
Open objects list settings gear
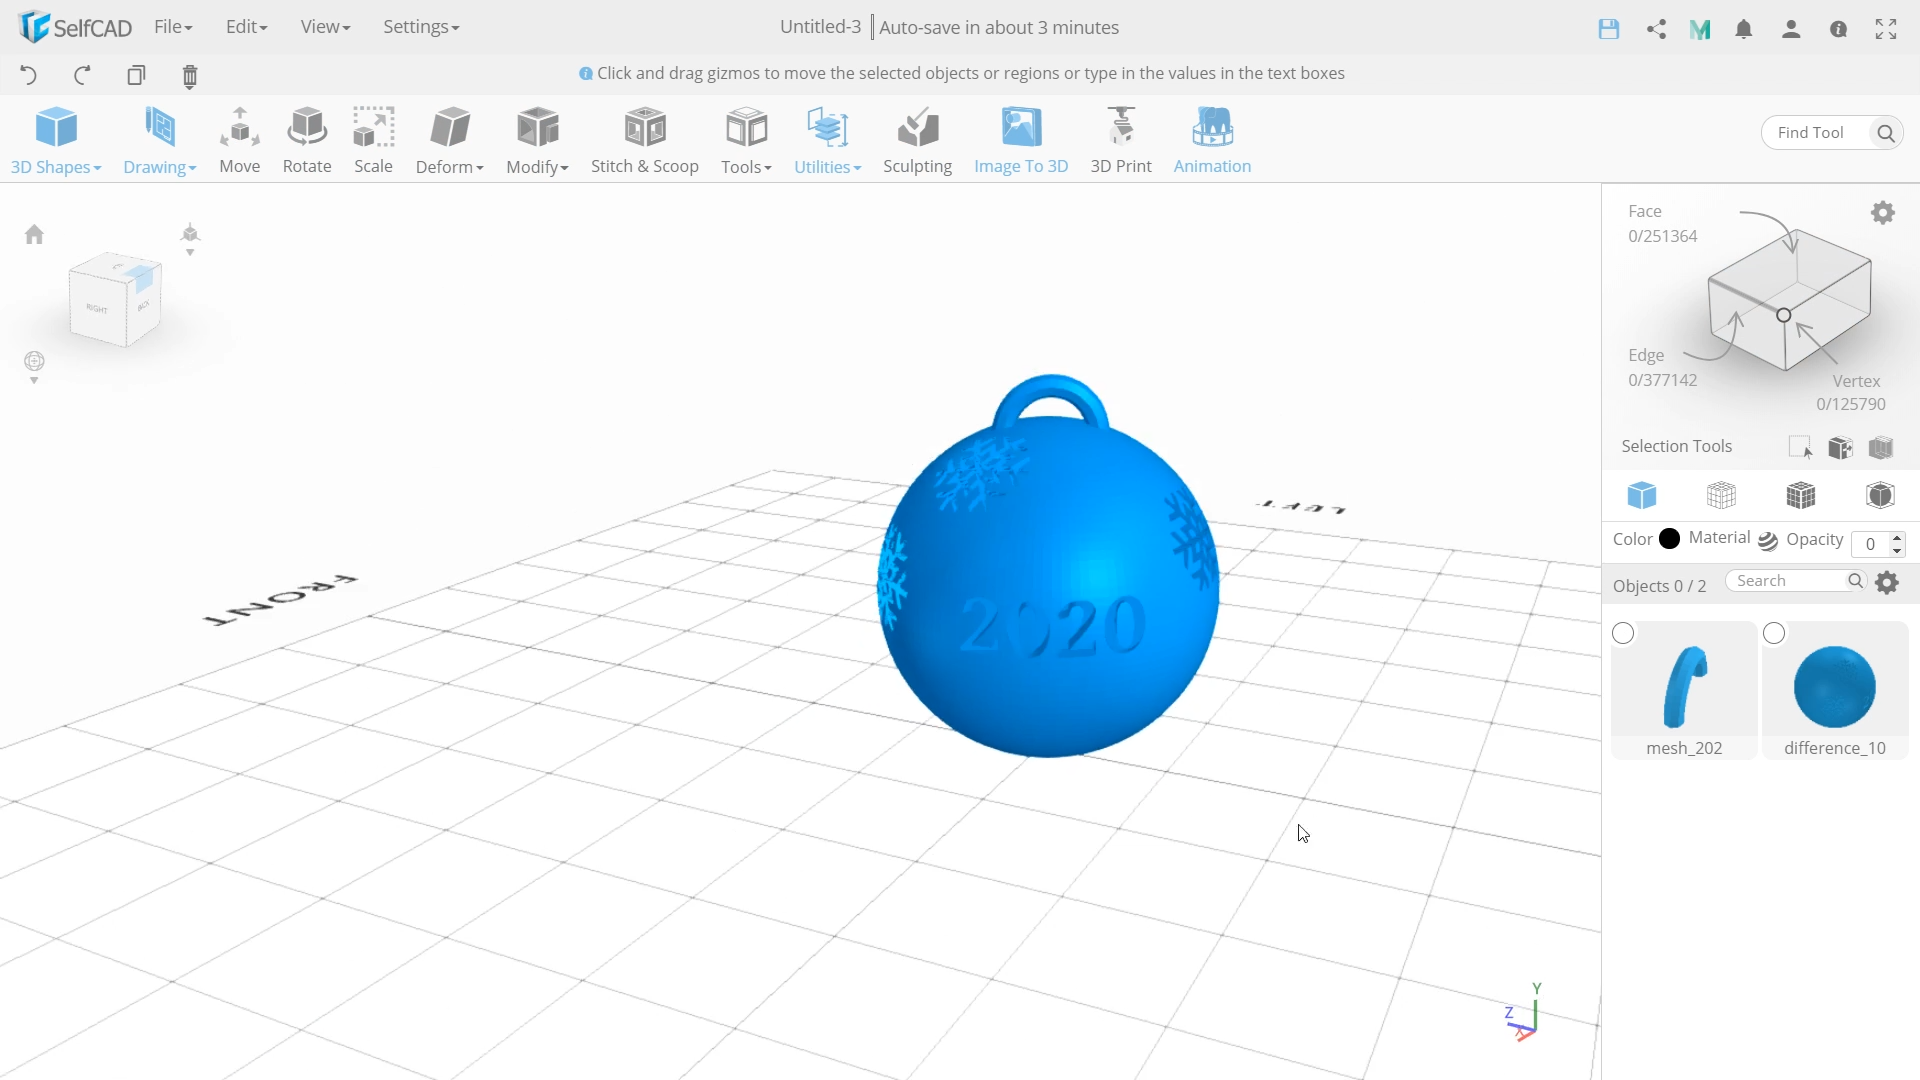(x=1887, y=582)
